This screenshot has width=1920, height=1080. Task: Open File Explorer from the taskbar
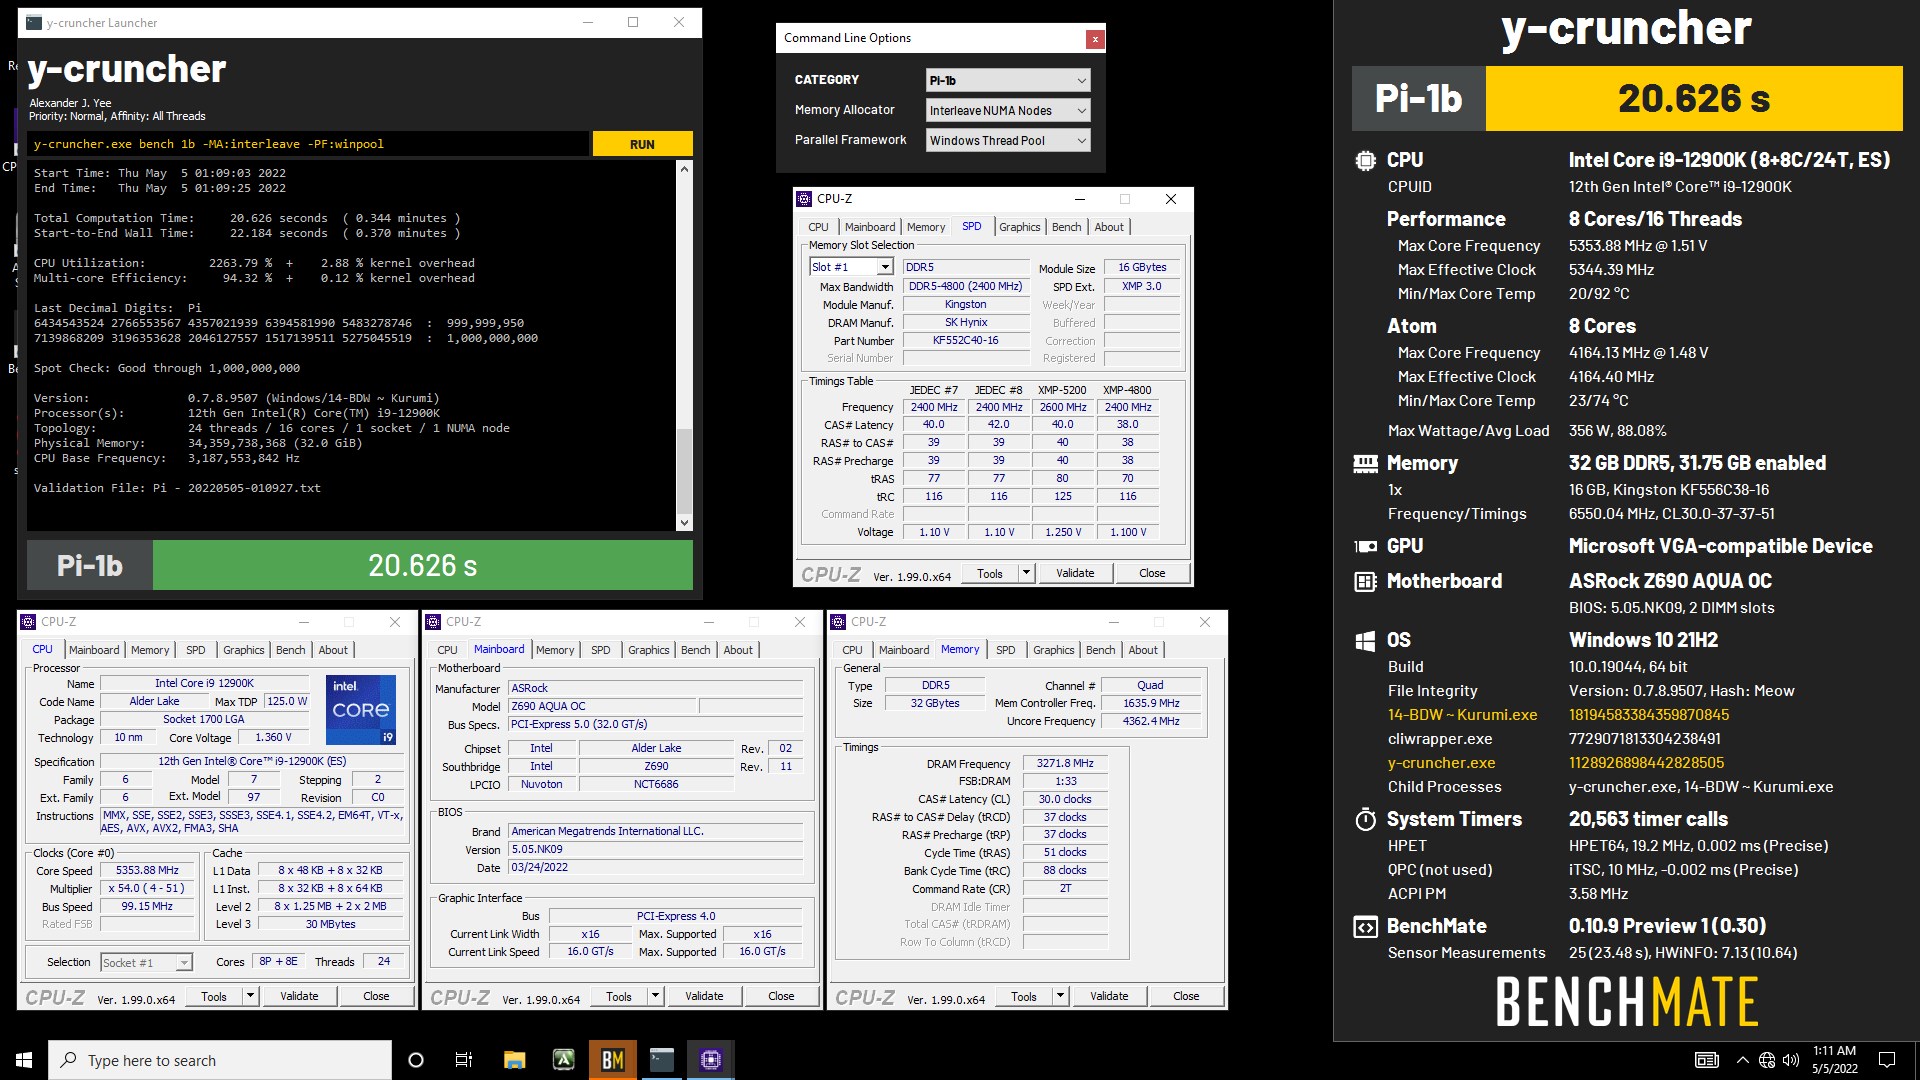[514, 1060]
